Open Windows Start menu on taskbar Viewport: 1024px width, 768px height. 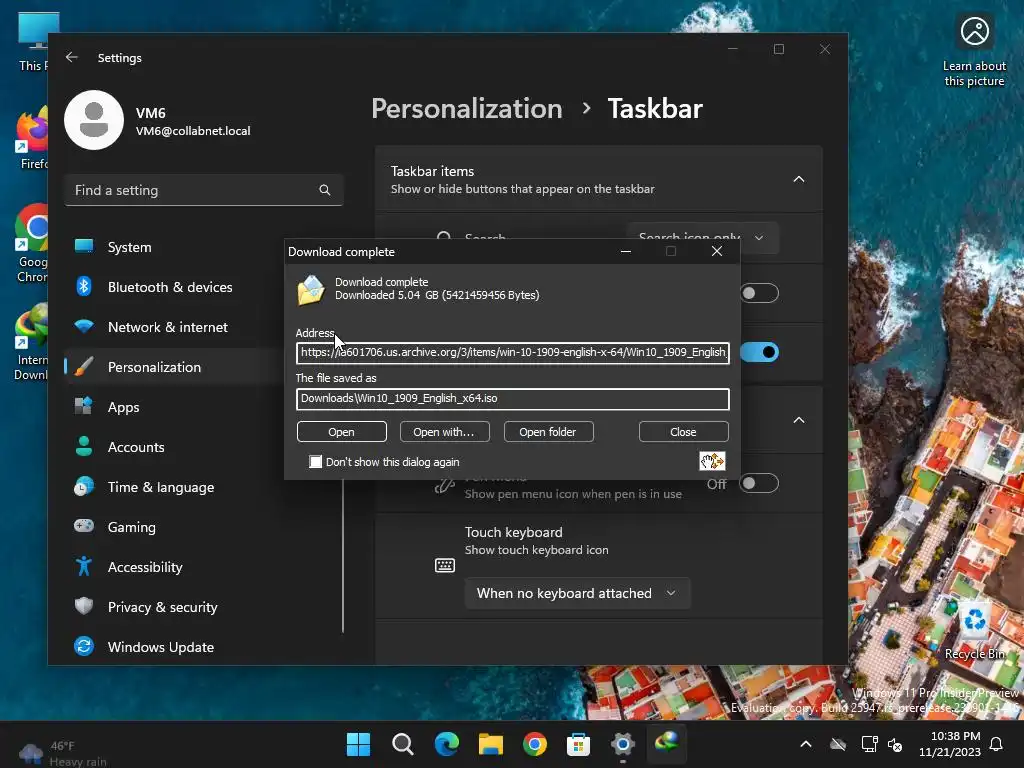click(358, 744)
